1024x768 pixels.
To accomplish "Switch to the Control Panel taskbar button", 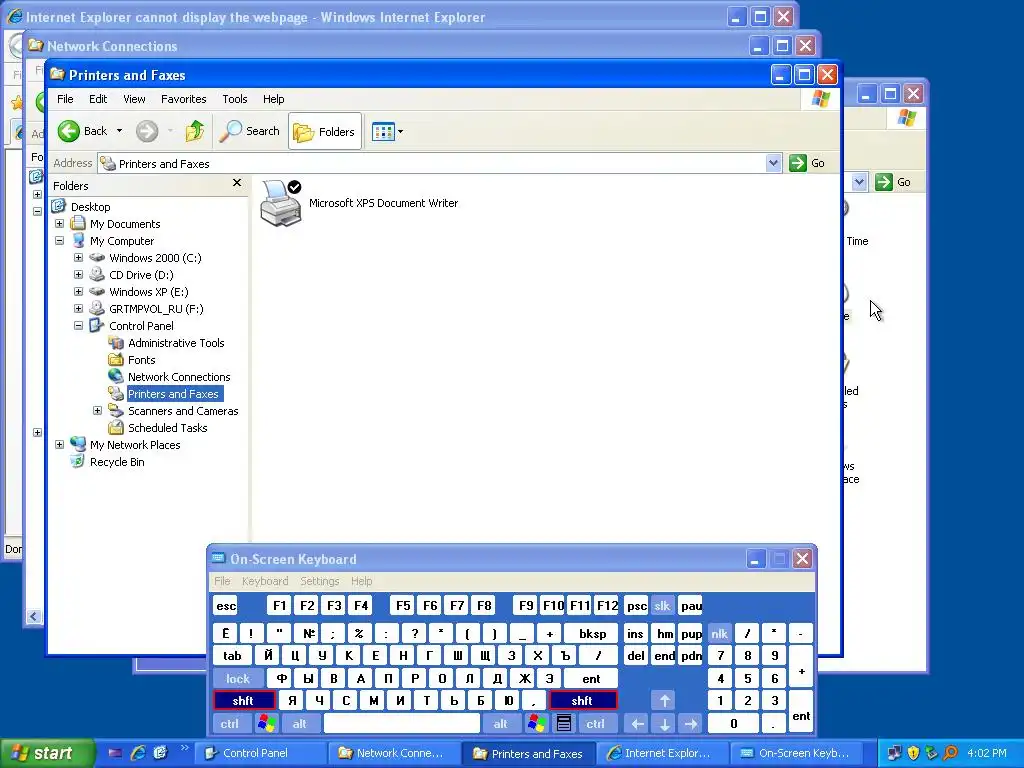I will pos(259,753).
